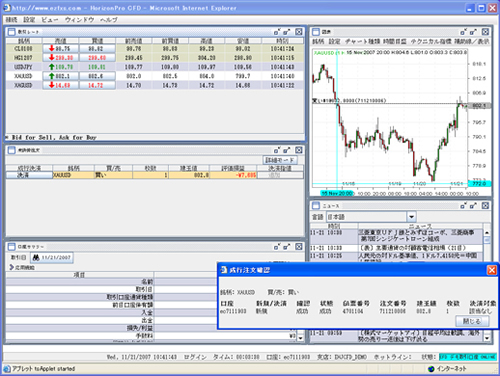Click the cyan online status indicator
Image resolution: width=500 pixels, height=376 pixels.
(467, 357)
